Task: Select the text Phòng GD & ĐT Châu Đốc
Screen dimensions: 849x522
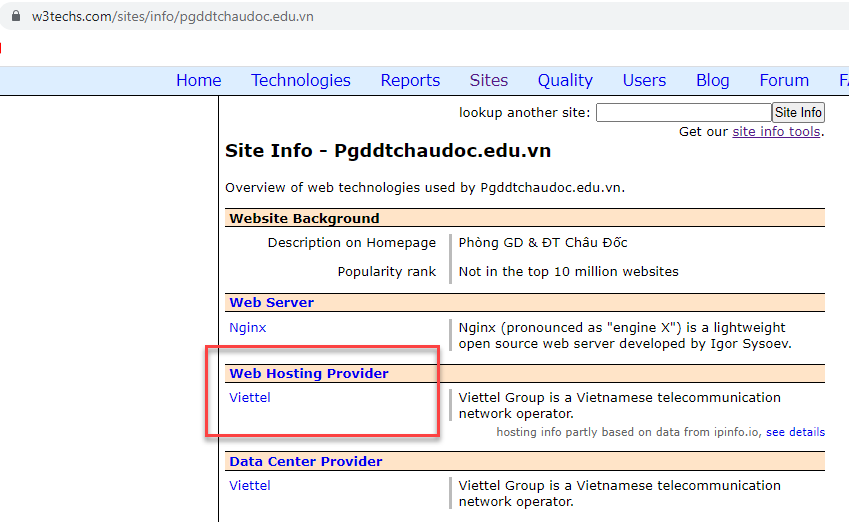Action: (x=543, y=243)
